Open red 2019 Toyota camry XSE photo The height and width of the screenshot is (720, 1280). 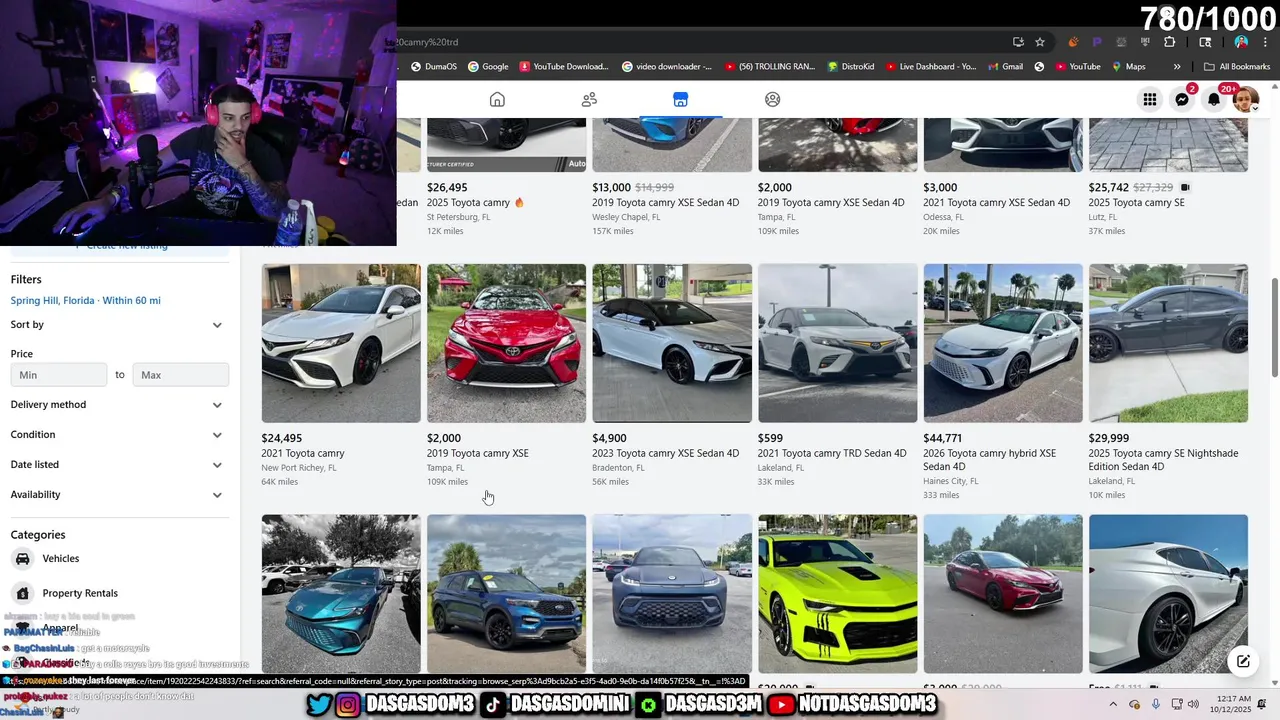pos(506,343)
